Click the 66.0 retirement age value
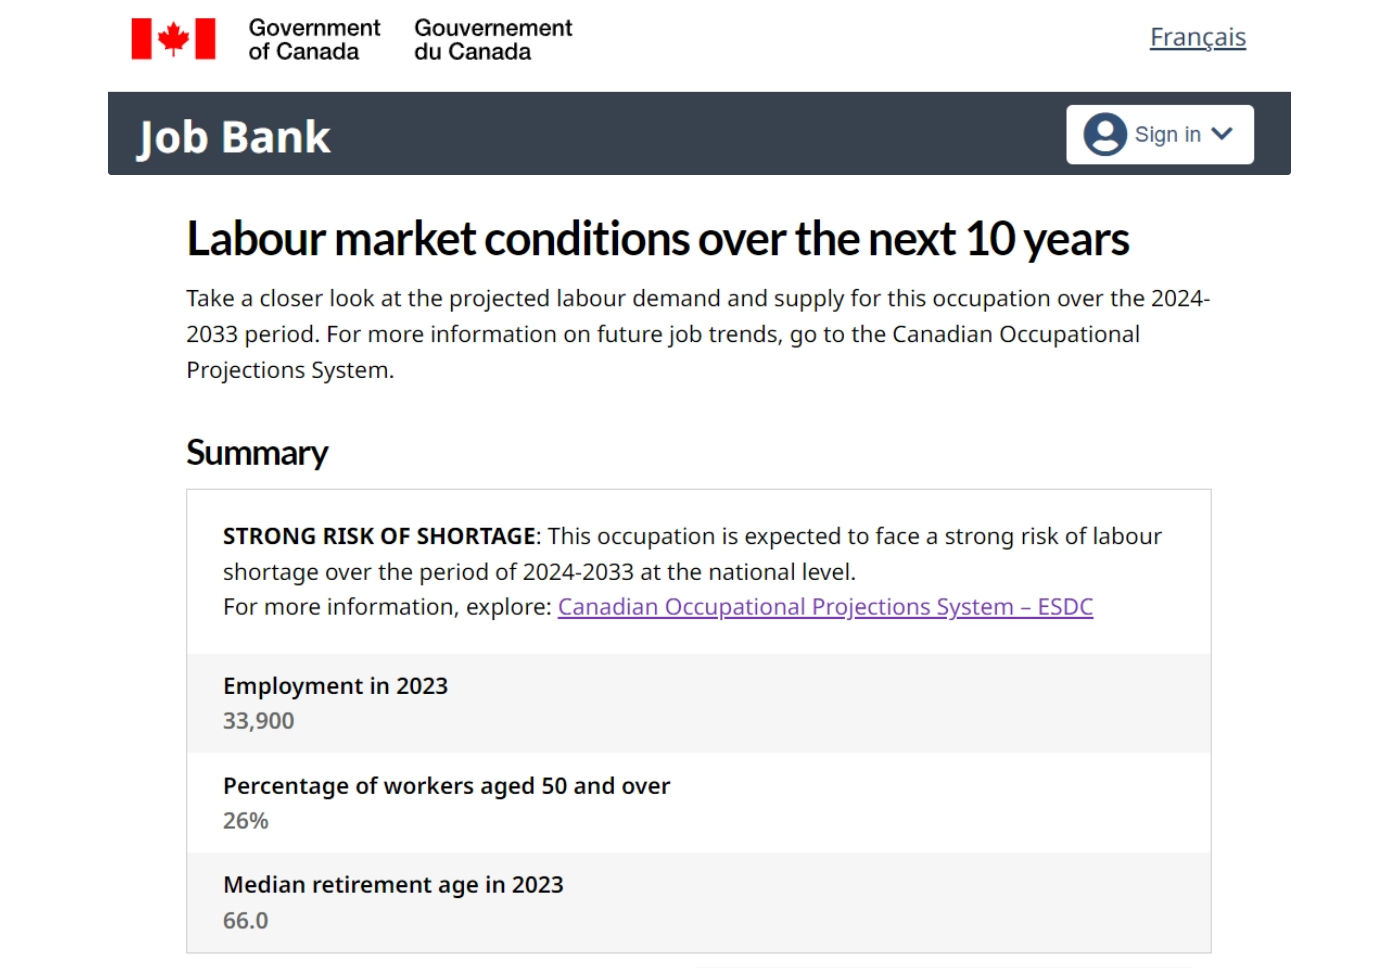 [x=245, y=921]
